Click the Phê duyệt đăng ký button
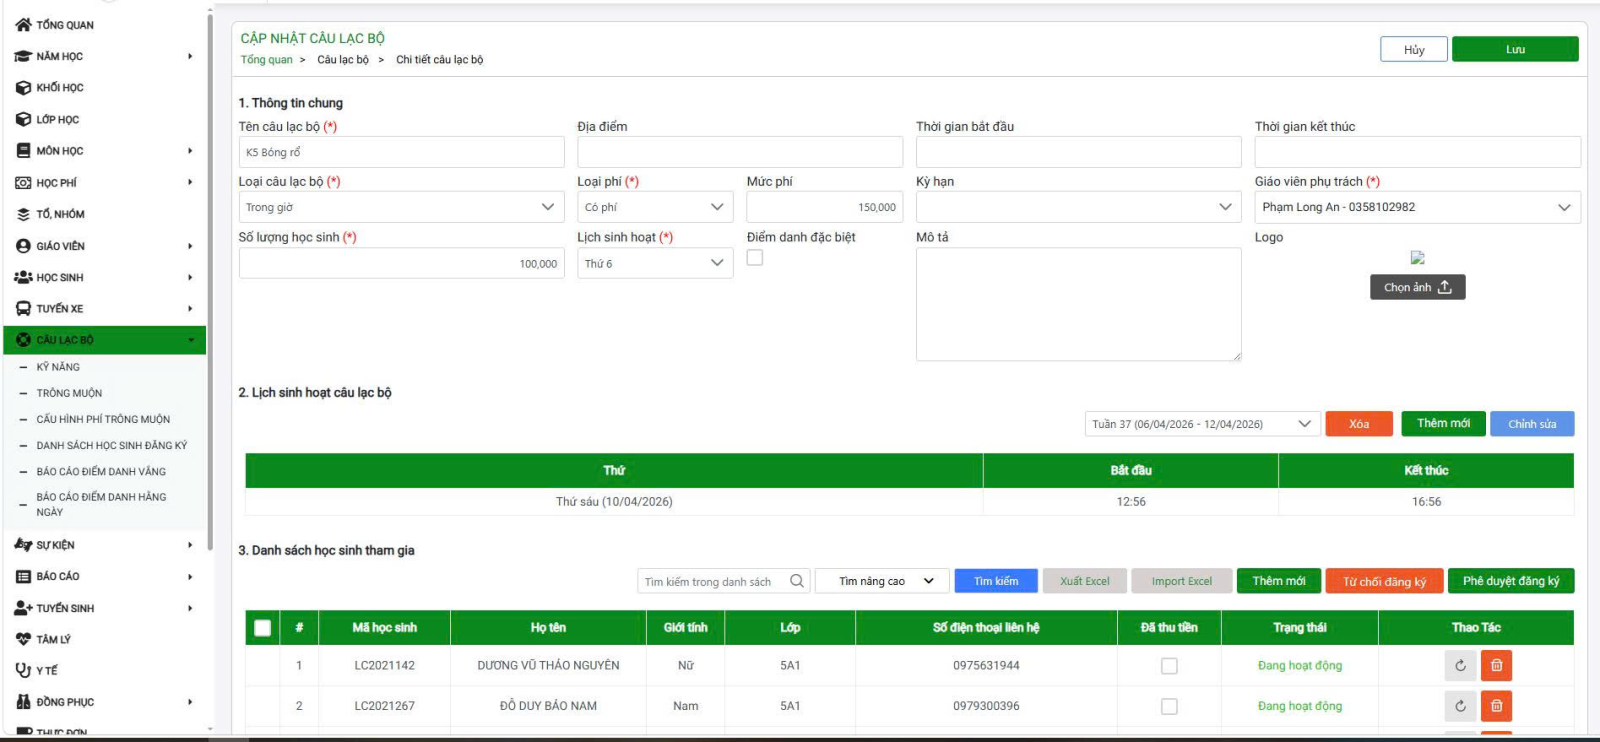The image size is (1600, 742). 1510,581
